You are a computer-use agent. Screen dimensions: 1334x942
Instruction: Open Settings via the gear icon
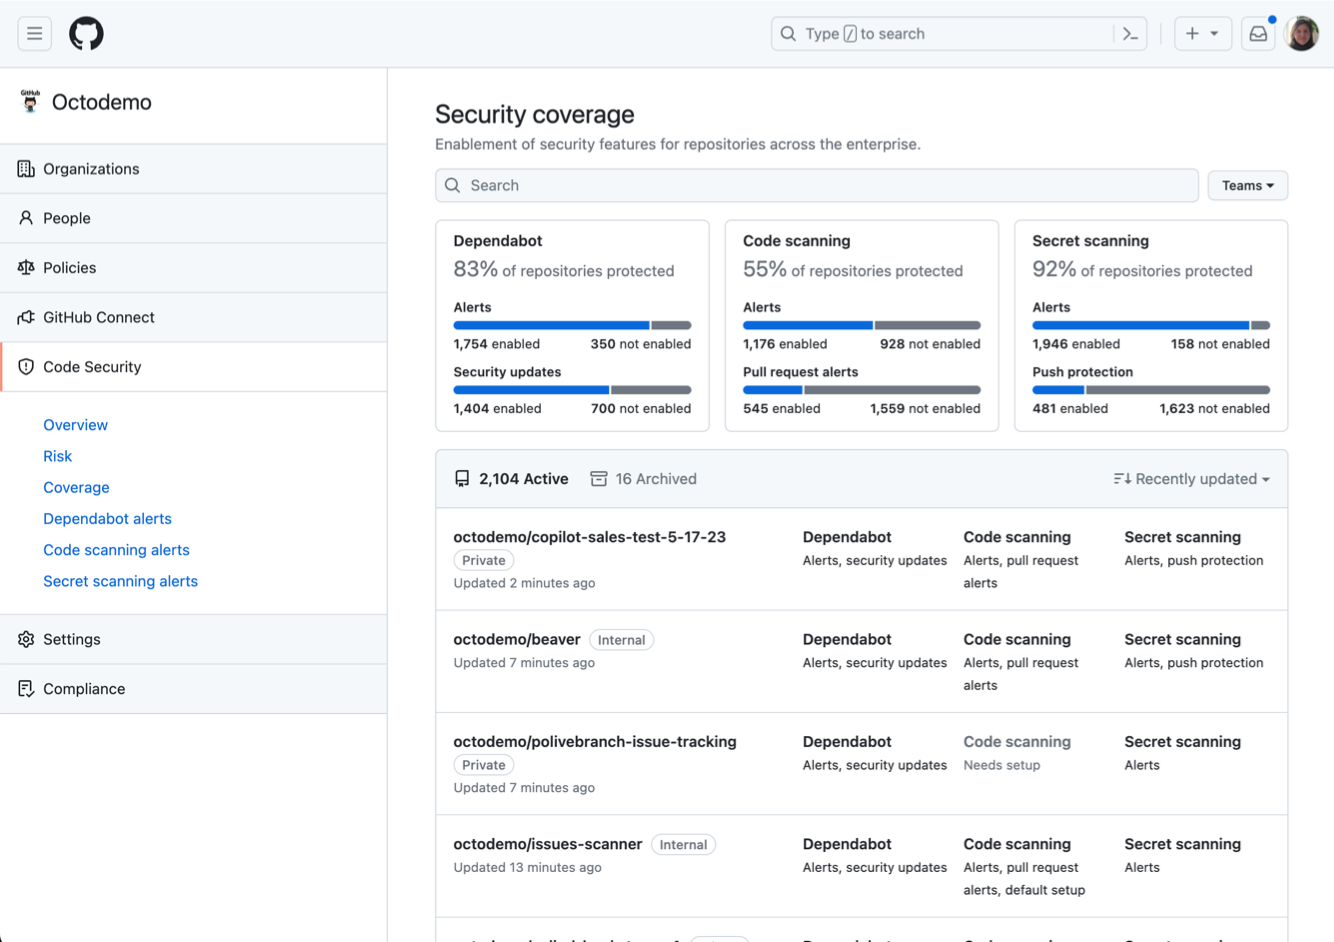[x=25, y=639]
